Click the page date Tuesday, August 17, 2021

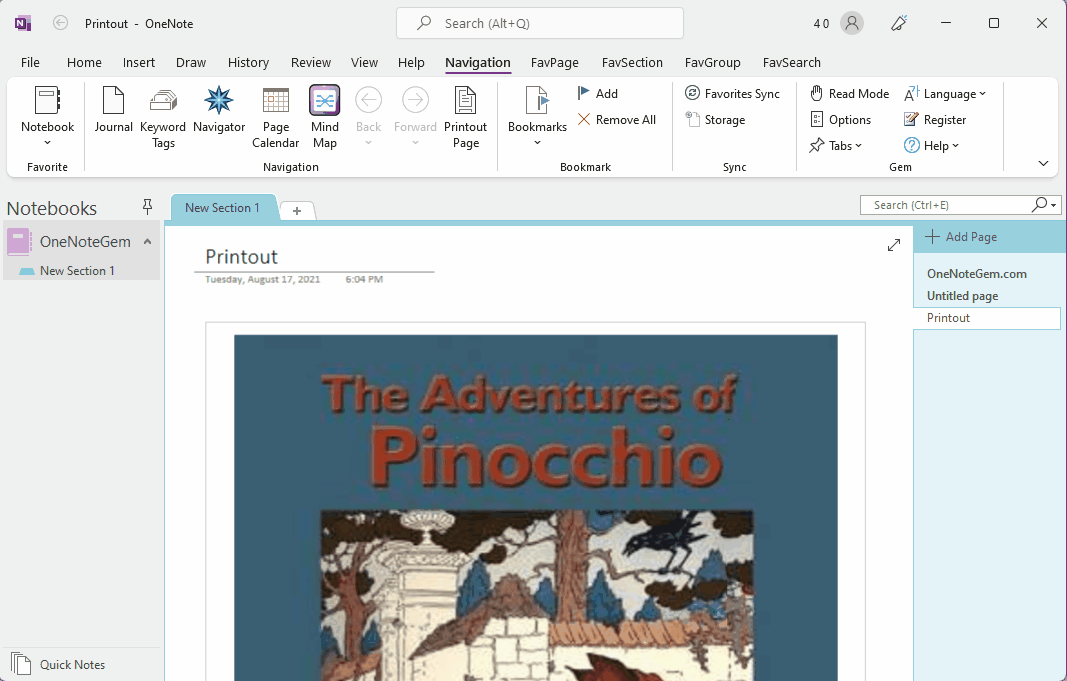click(263, 279)
